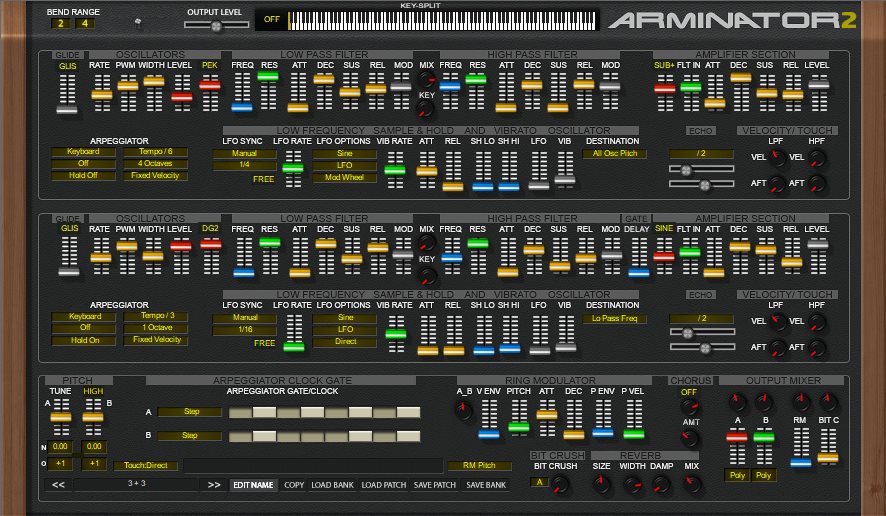Click SAVE PATCH in the patch bar
The image size is (886, 516).
pyautogui.click(x=433, y=485)
